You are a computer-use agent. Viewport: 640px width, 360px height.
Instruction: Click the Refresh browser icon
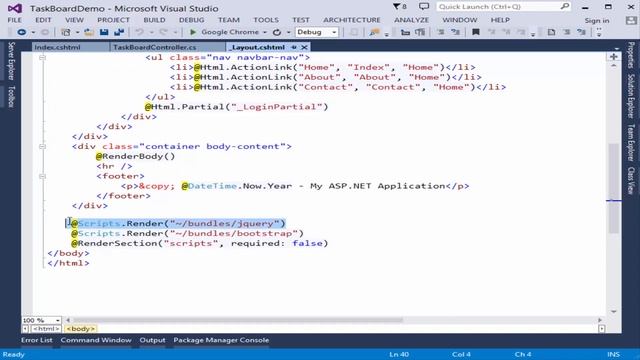[277, 32]
